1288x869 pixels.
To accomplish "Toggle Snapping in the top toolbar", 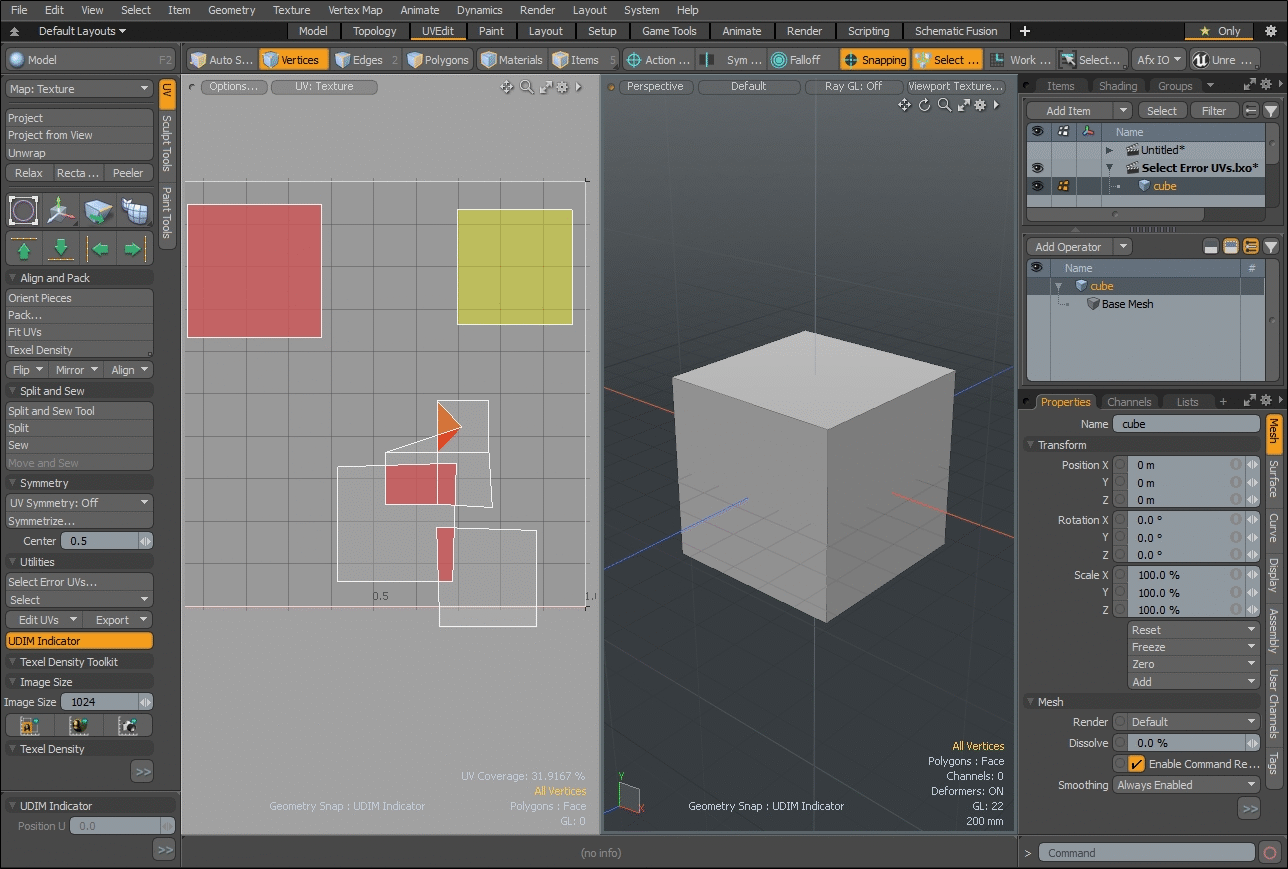I will pyautogui.click(x=874, y=60).
